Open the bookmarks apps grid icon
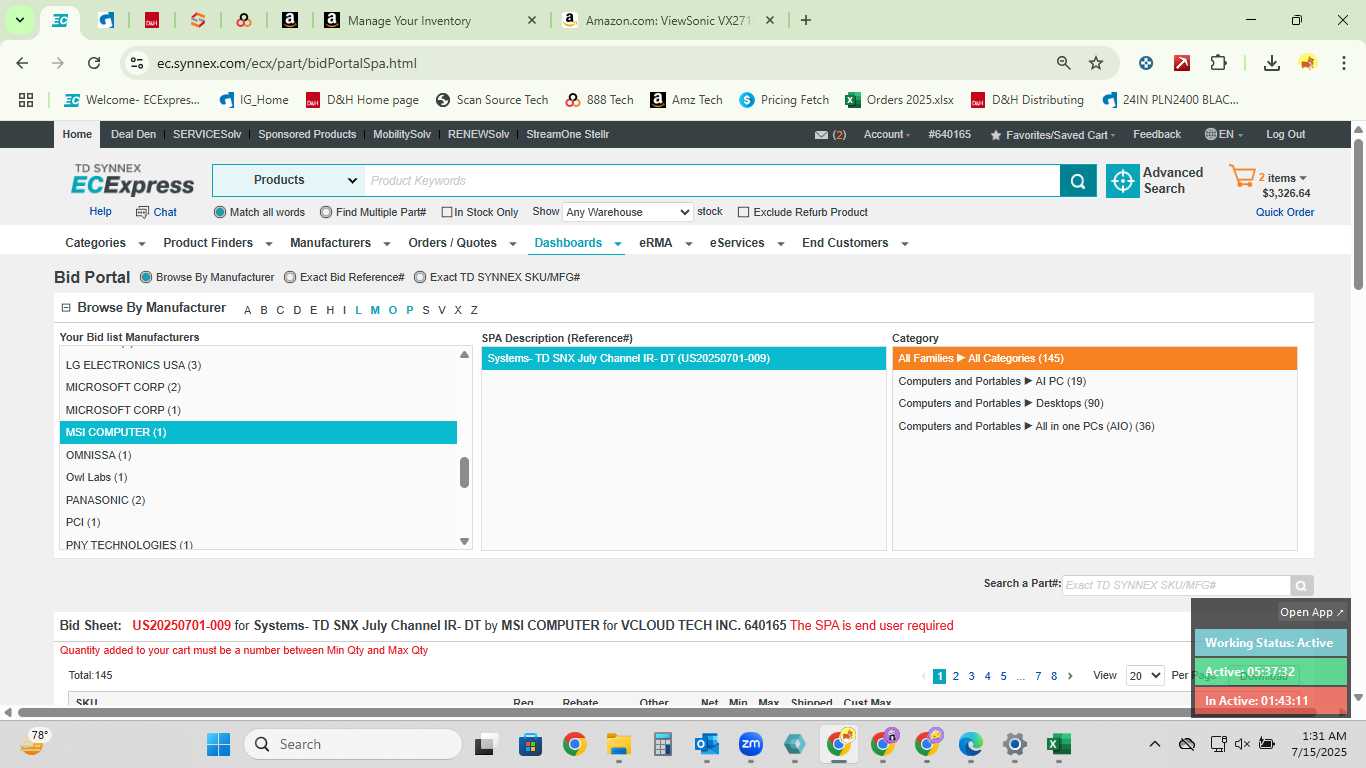This screenshot has width=1366, height=768. tap(26, 100)
